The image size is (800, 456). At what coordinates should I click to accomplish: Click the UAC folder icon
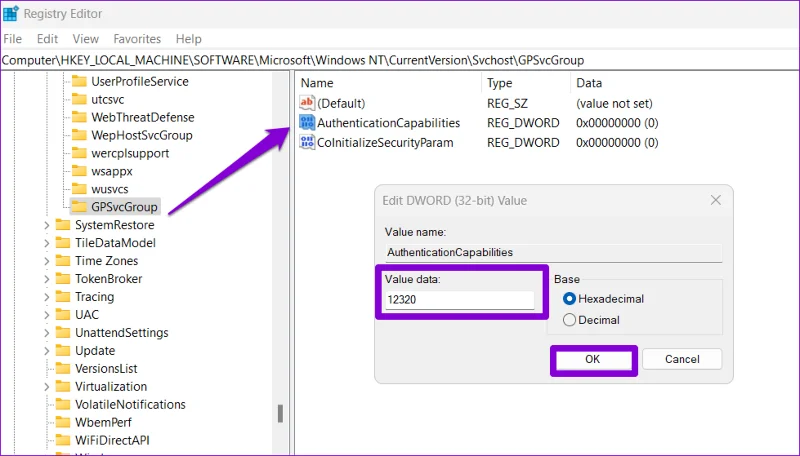pyautogui.click(x=63, y=314)
